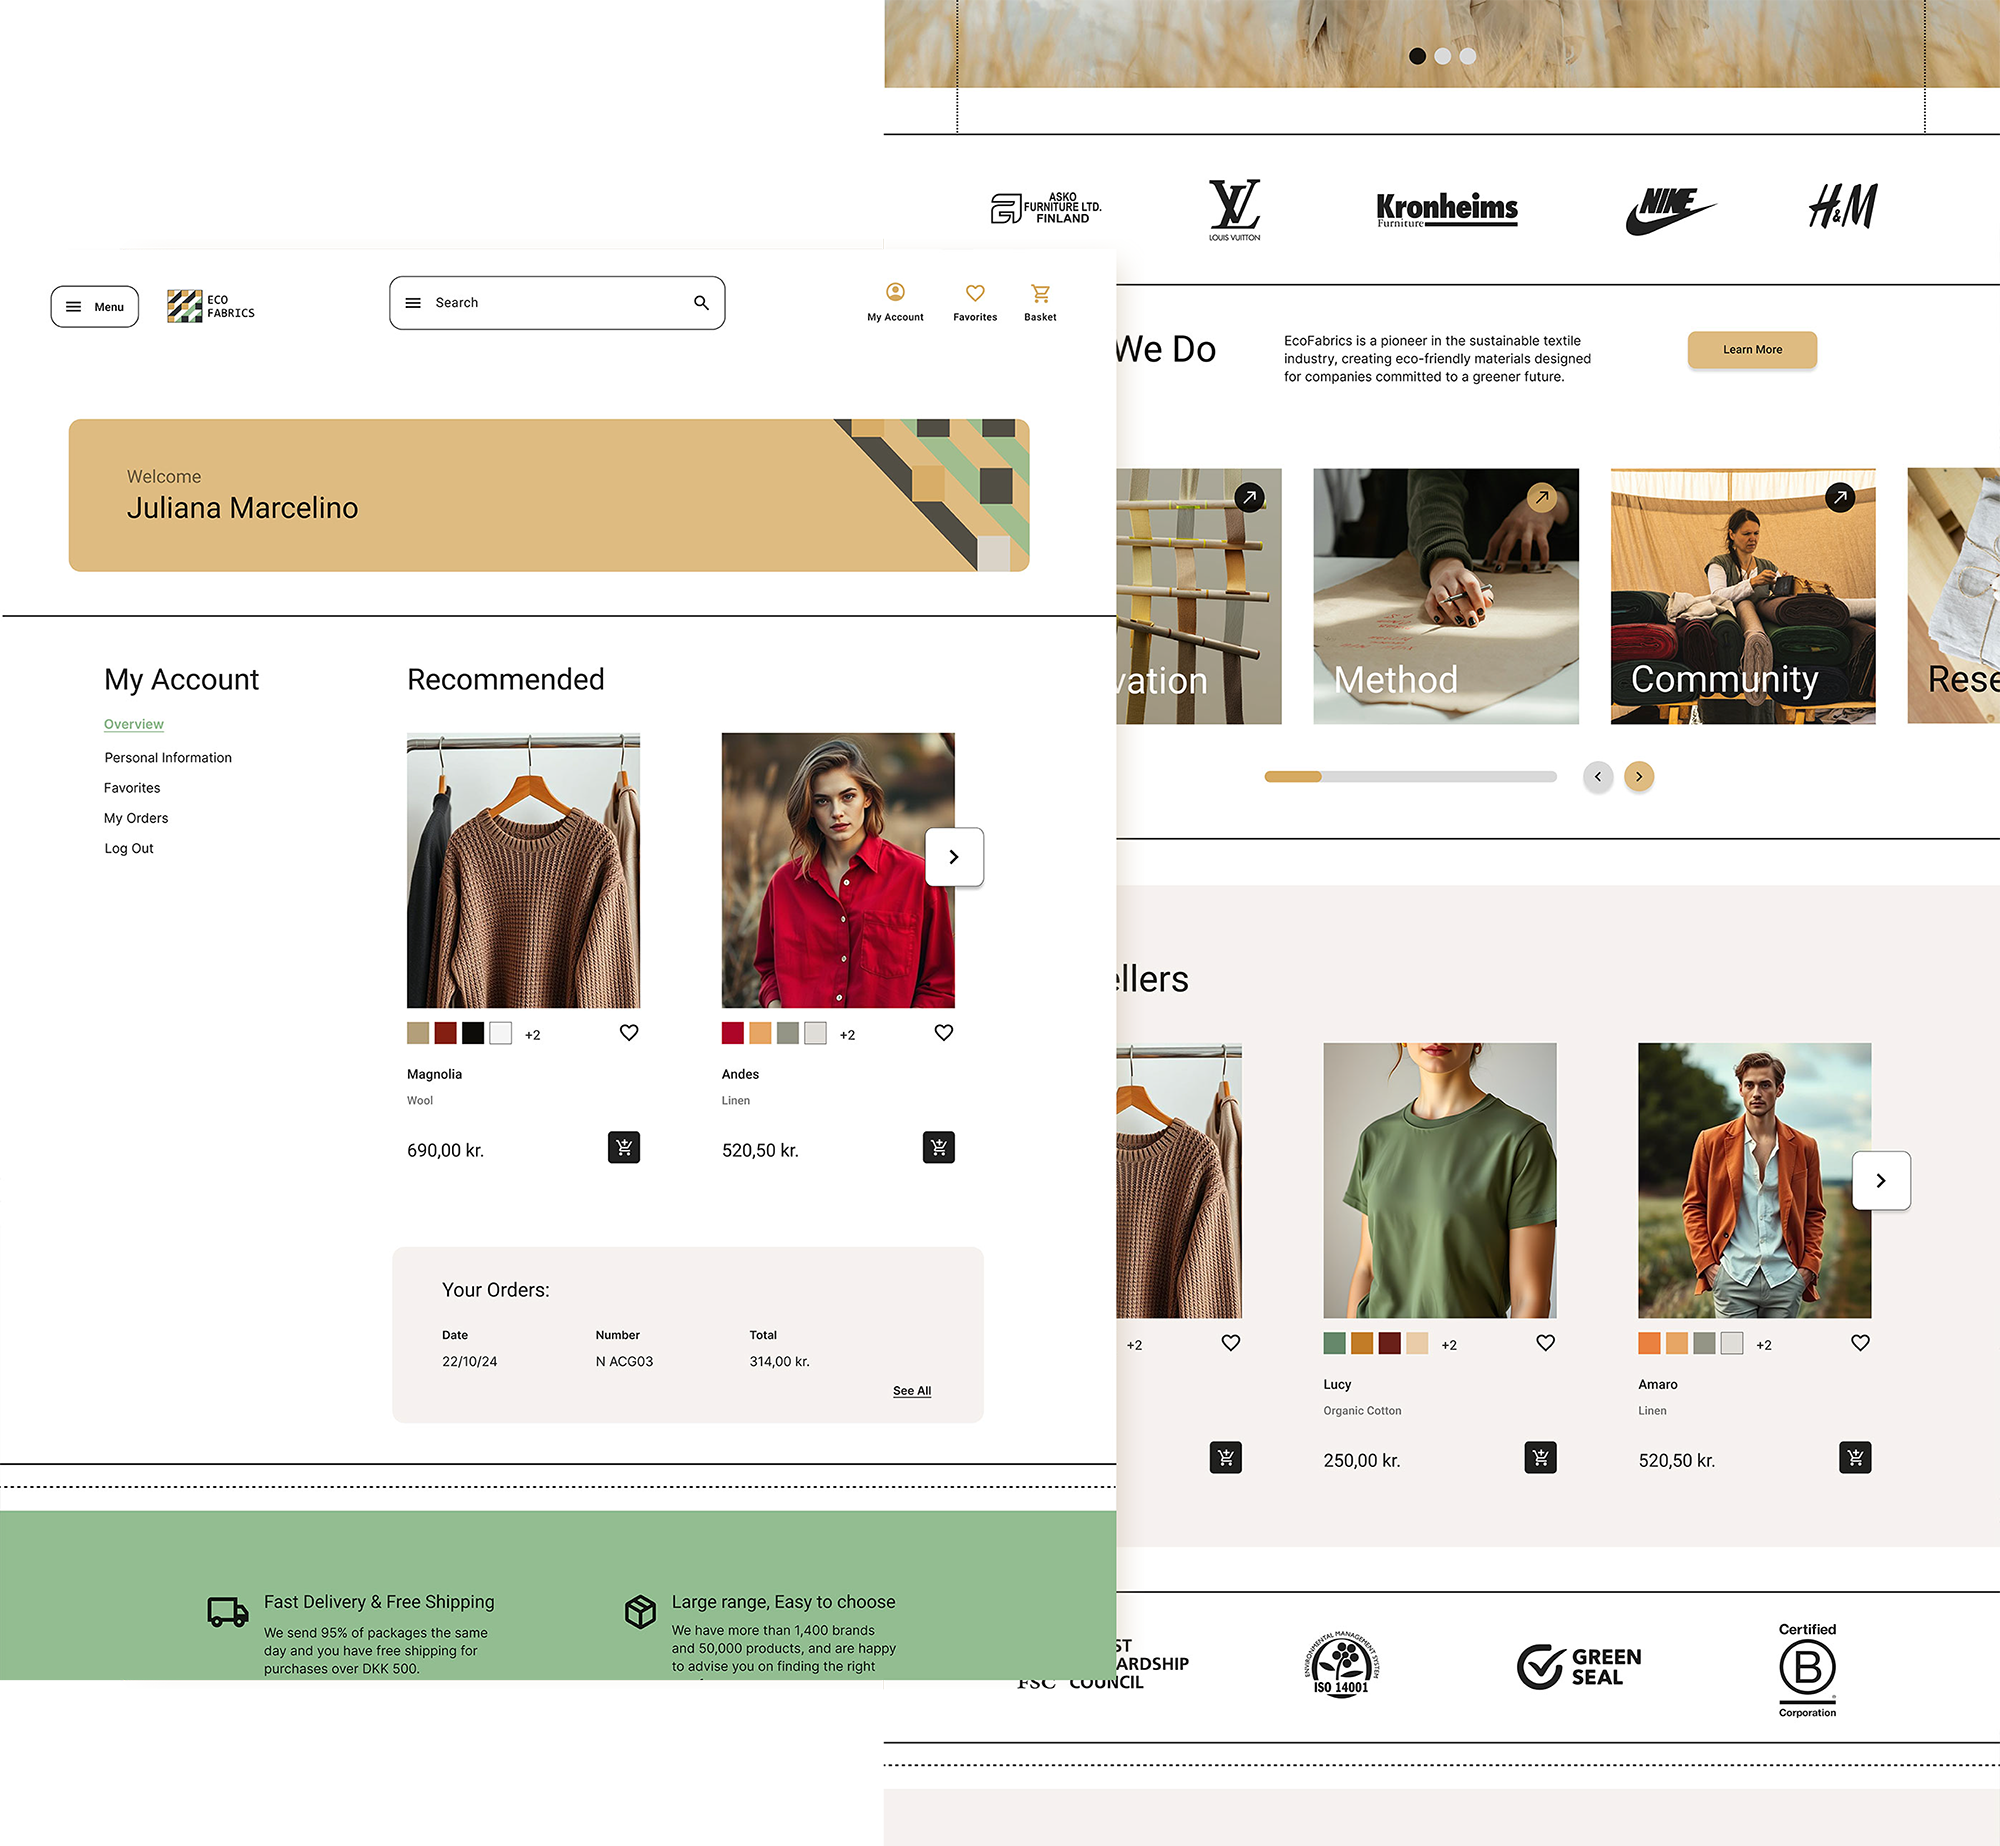Open My Orders from the sidebar

pos(136,818)
